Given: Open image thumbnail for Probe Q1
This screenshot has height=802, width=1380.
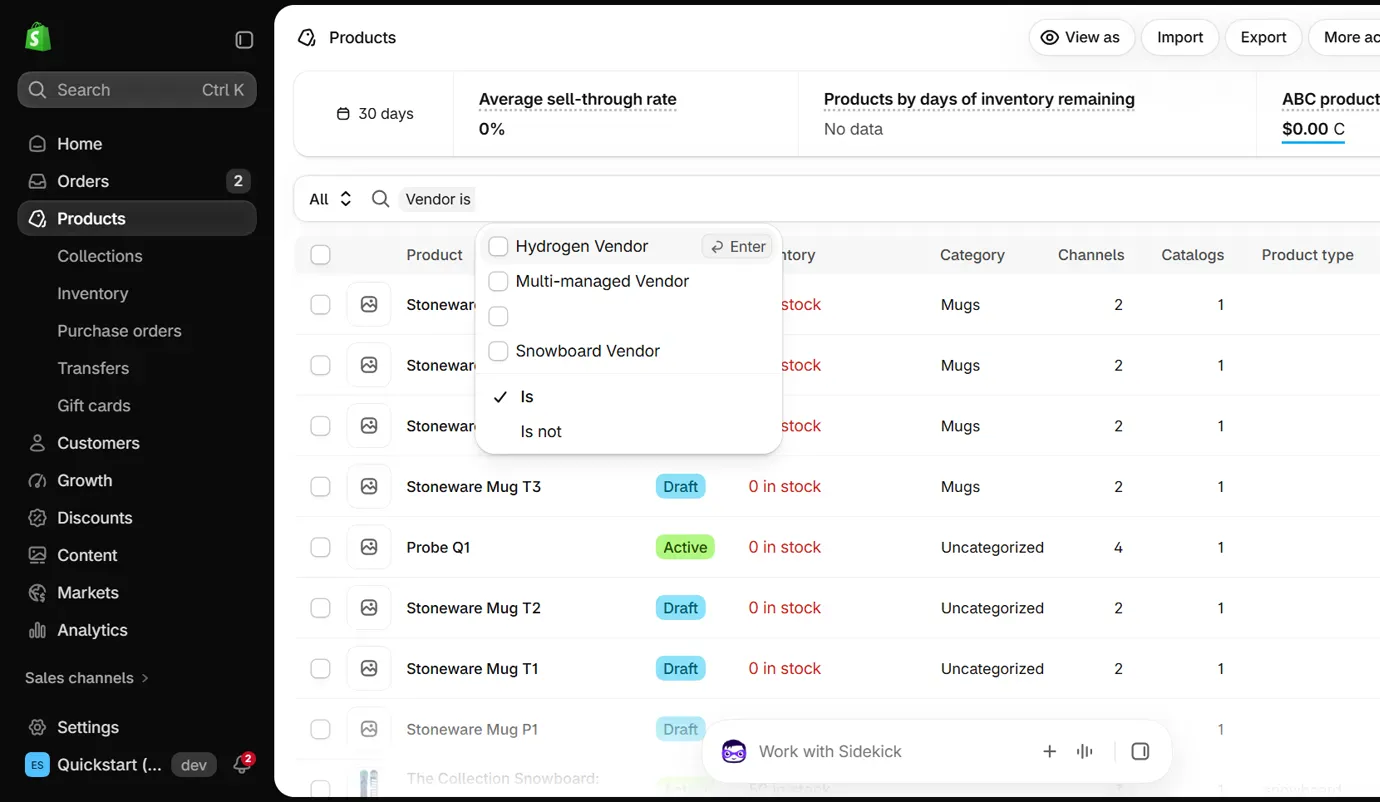Looking at the screenshot, I should pos(369,547).
